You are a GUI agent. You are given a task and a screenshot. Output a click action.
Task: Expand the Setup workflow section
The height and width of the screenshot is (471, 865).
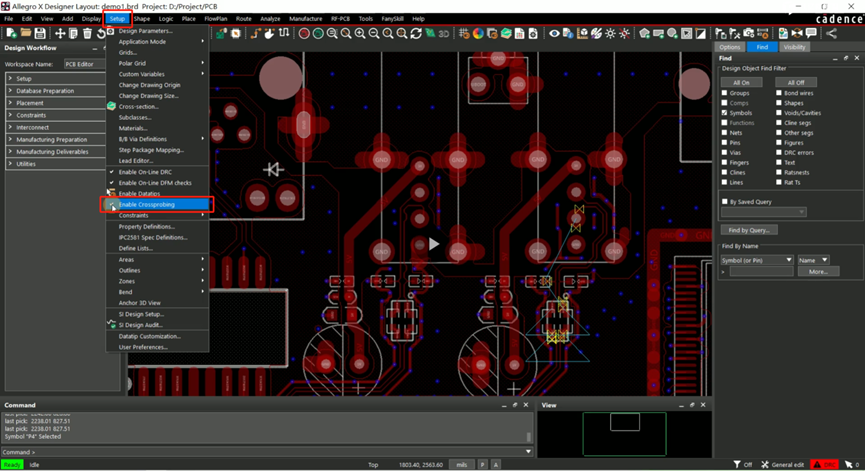point(10,78)
